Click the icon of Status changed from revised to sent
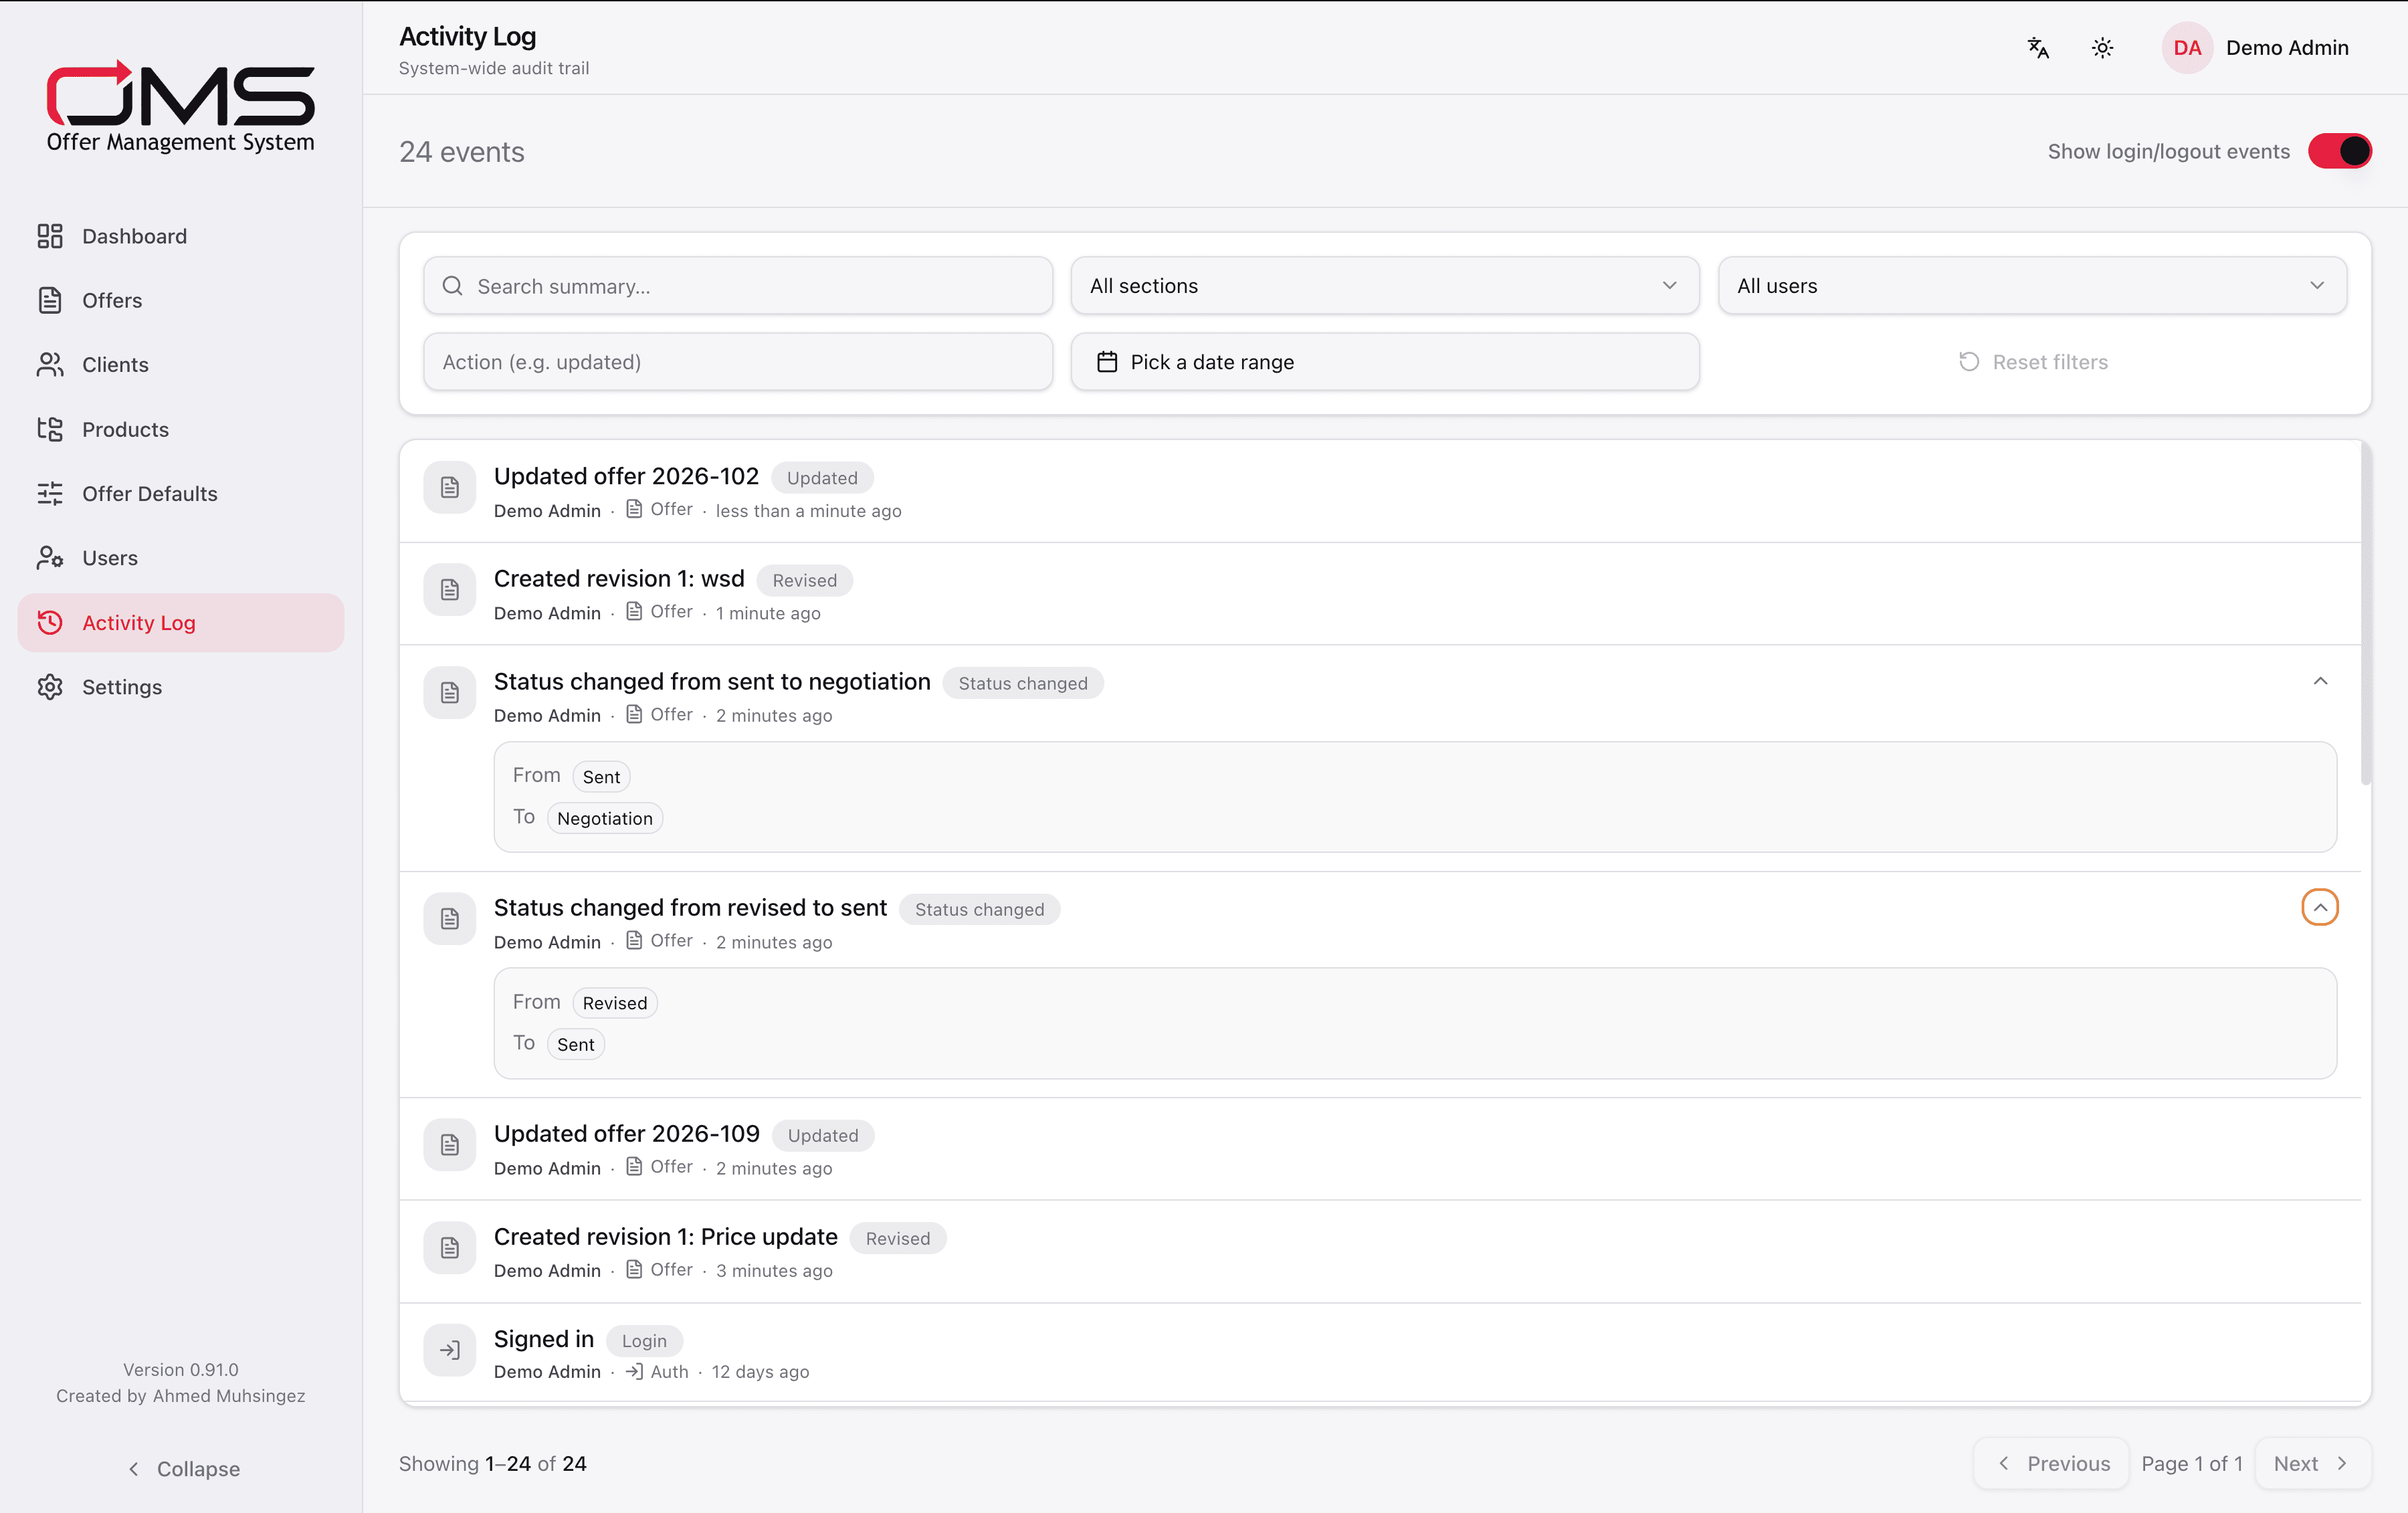2408x1513 pixels. [x=450, y=919]
